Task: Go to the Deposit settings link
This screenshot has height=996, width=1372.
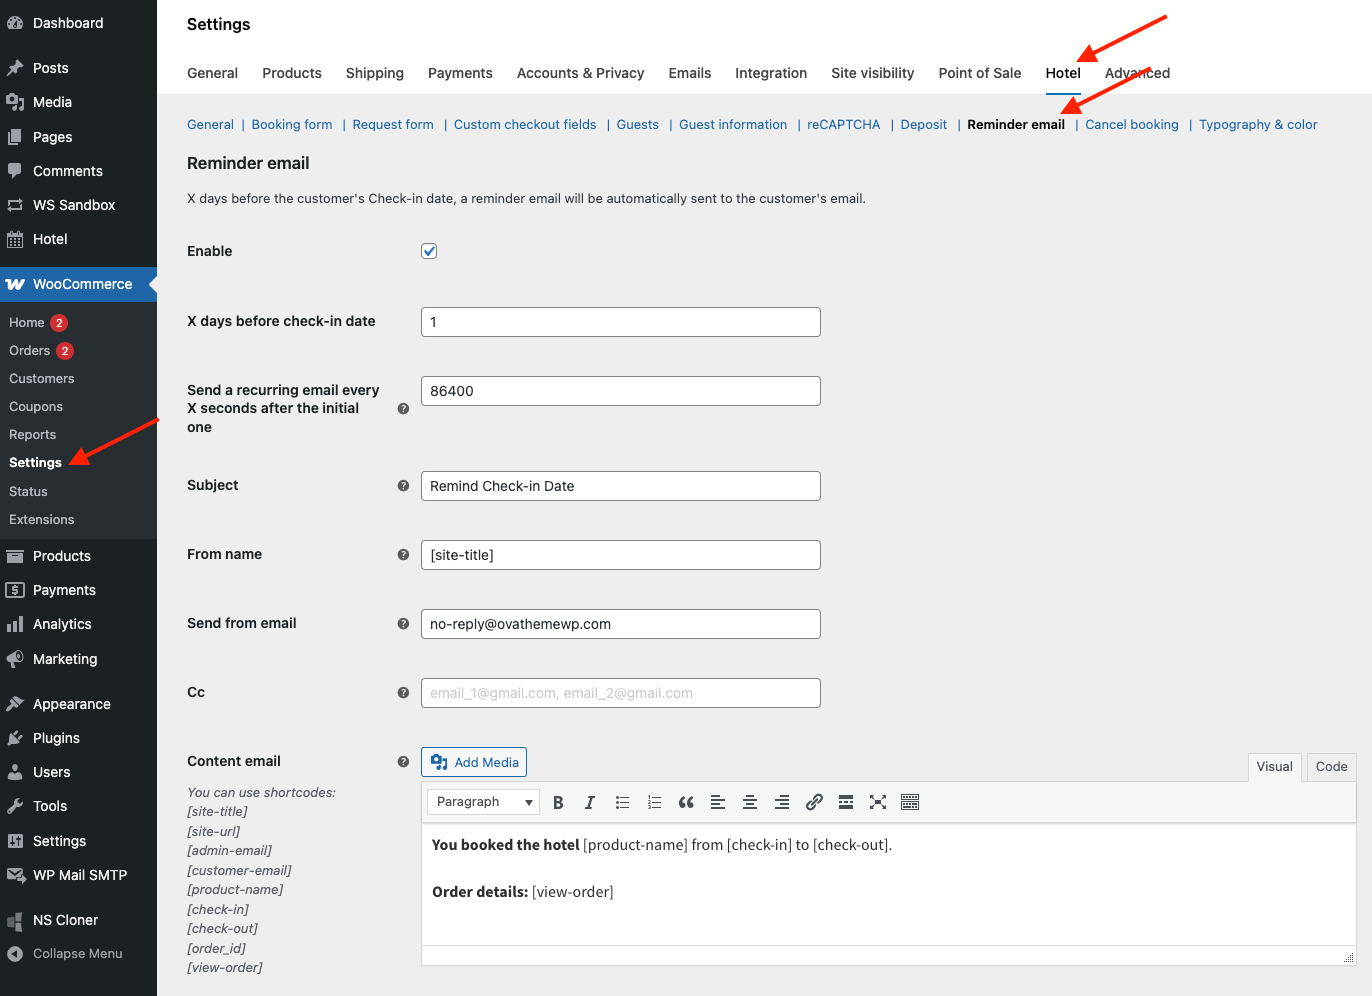Action: (x=923, y=125)
